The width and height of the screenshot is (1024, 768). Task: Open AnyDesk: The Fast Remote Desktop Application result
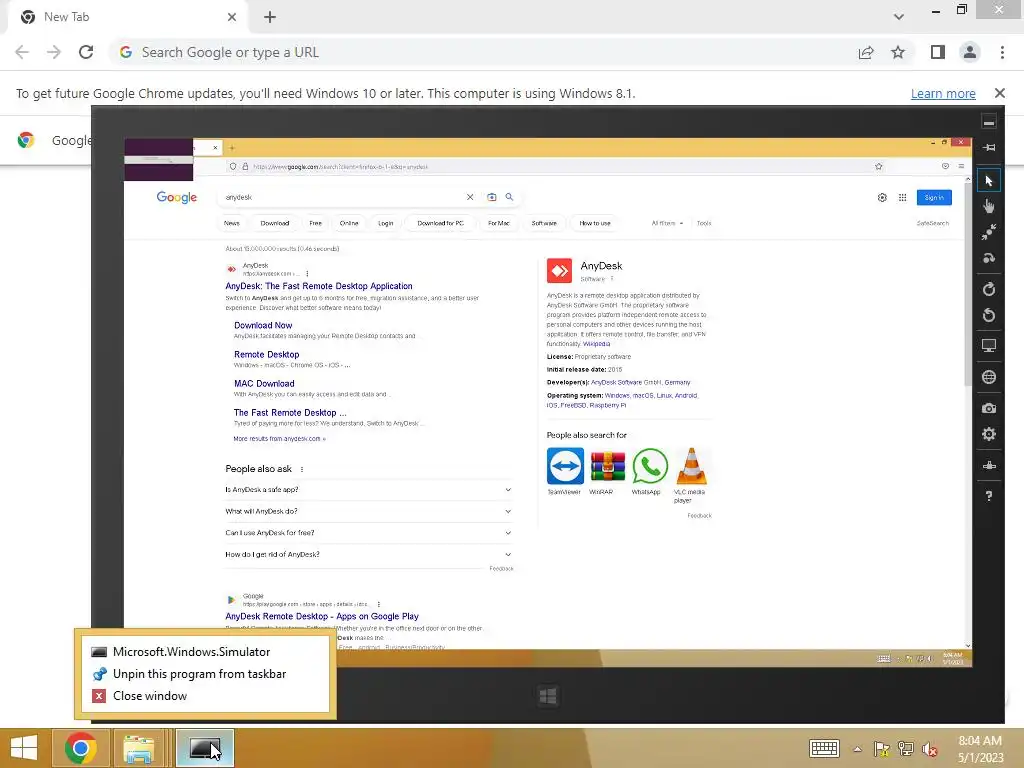pyautogui.click(x=319, y=286)
